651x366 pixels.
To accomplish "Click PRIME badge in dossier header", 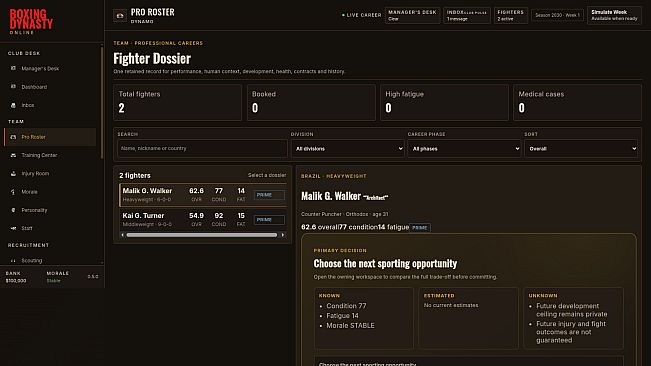I will coord(420,228).
